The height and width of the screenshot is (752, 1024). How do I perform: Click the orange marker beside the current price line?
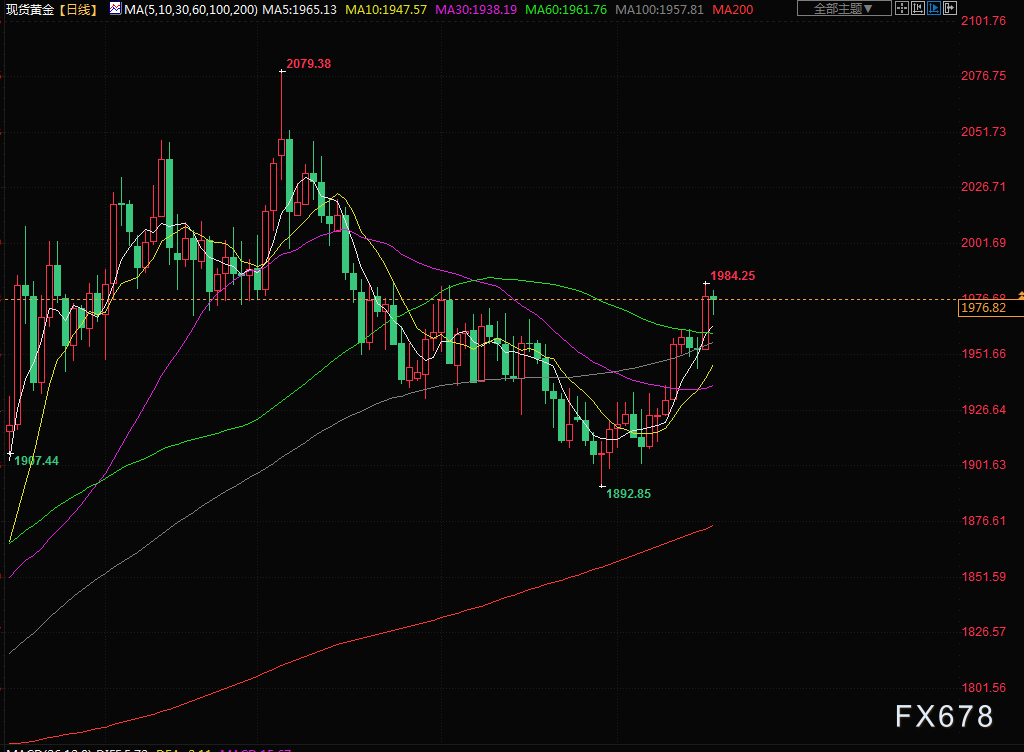[1020, 295]
